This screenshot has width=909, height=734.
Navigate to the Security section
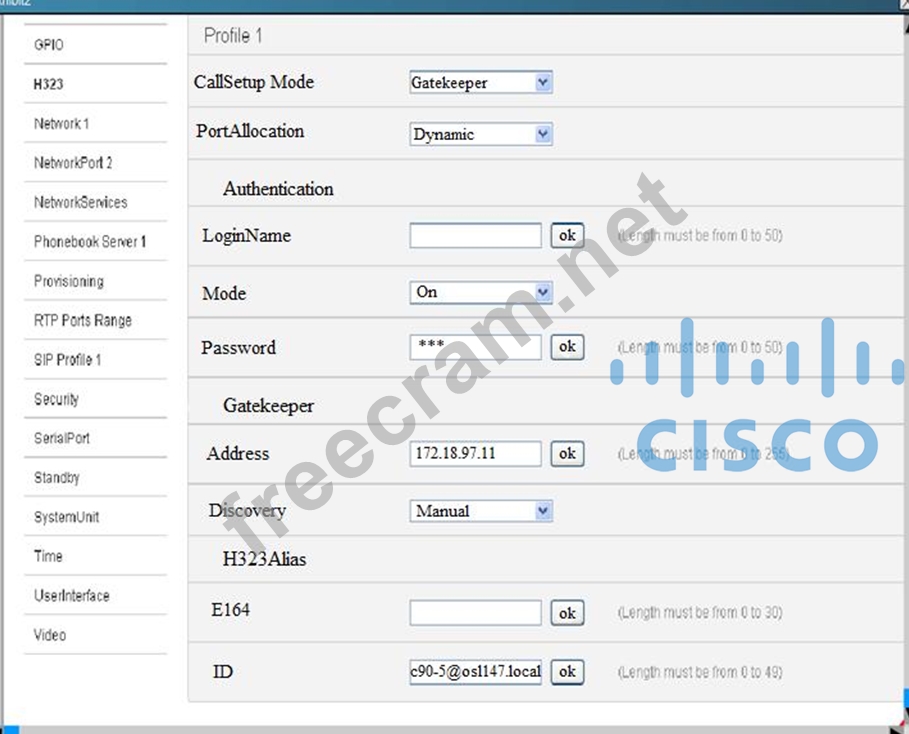[x=56, y=399]
